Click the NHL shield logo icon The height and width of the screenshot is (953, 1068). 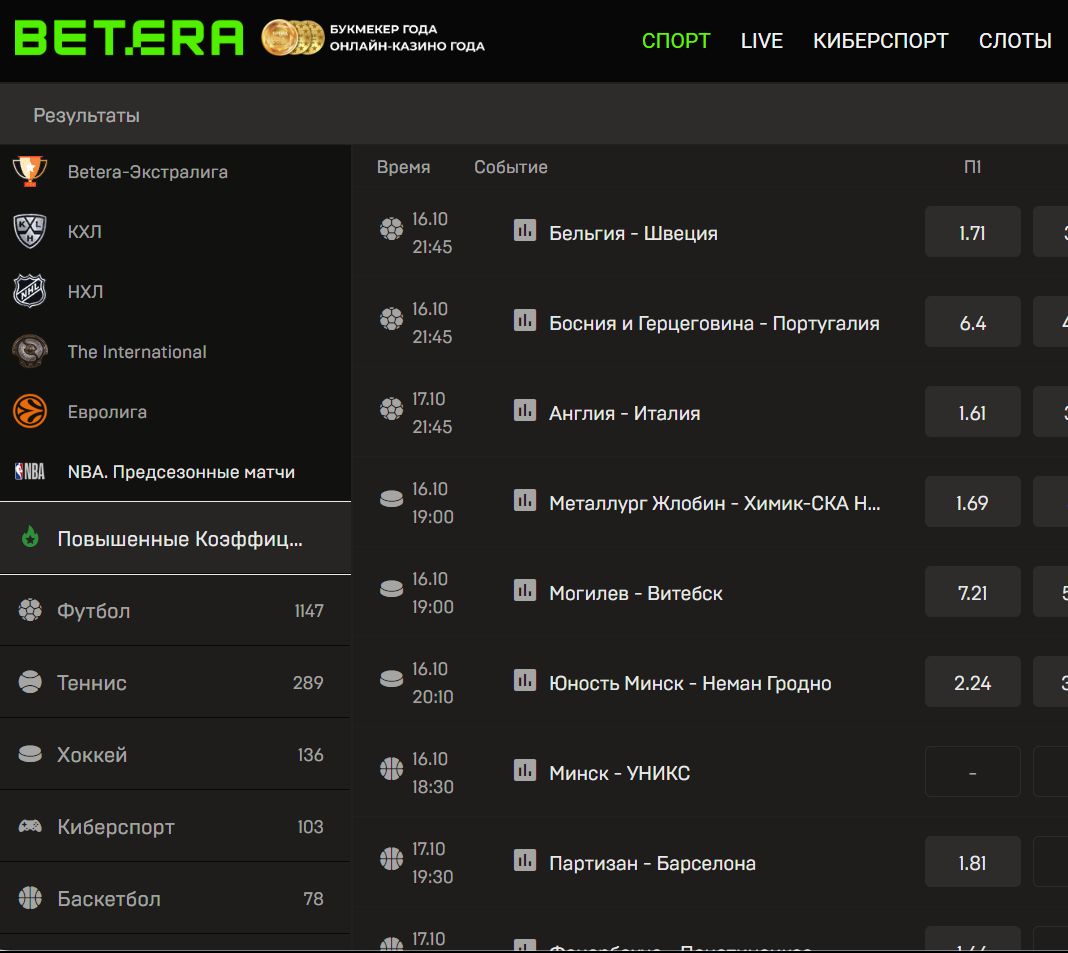[30, 292]
